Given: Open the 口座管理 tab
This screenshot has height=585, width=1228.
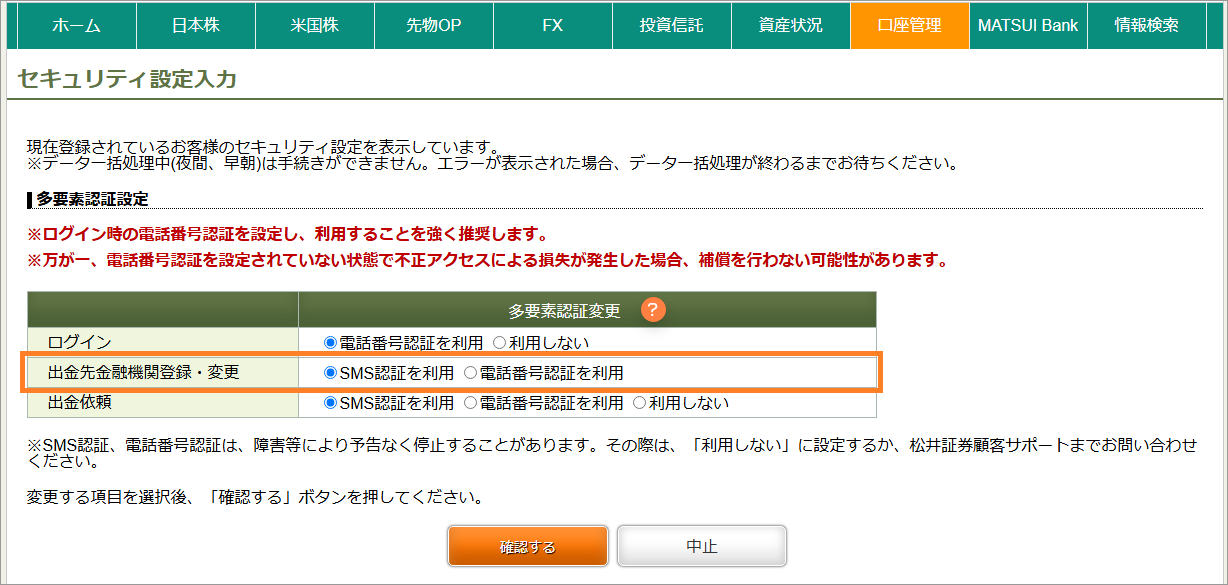Looking at the screenshot, I should [x=910, y=25].
